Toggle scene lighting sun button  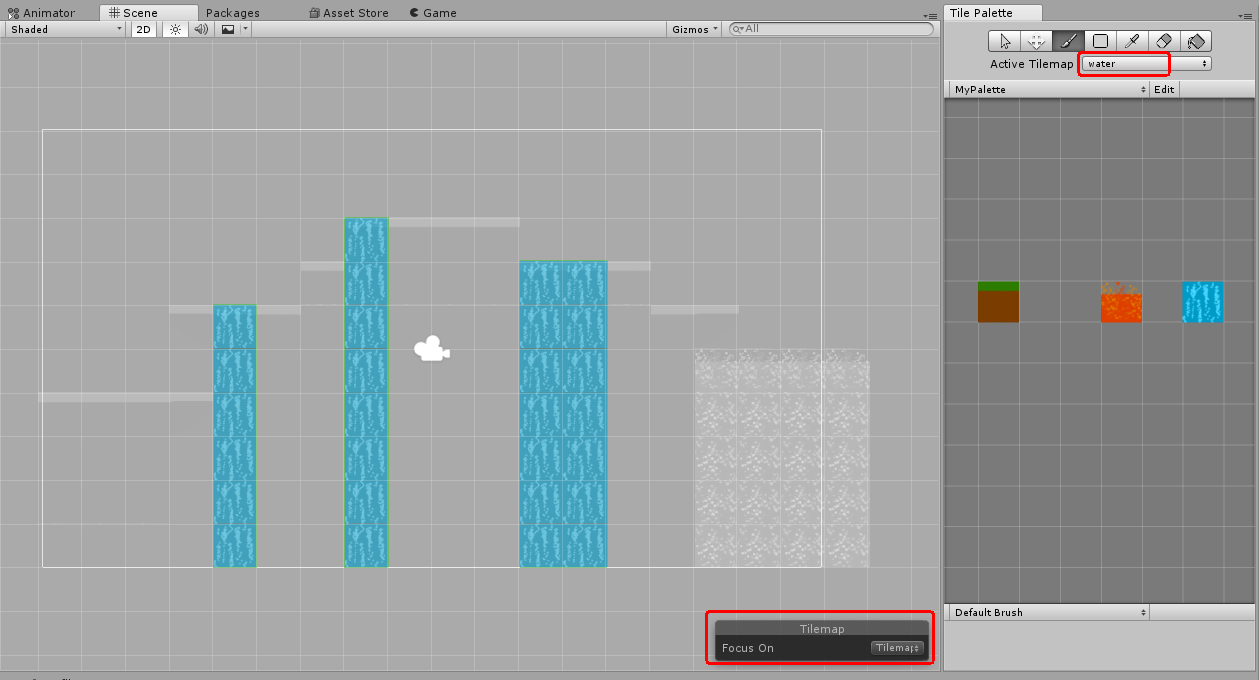pyautogui.click(x=175, y=29)
